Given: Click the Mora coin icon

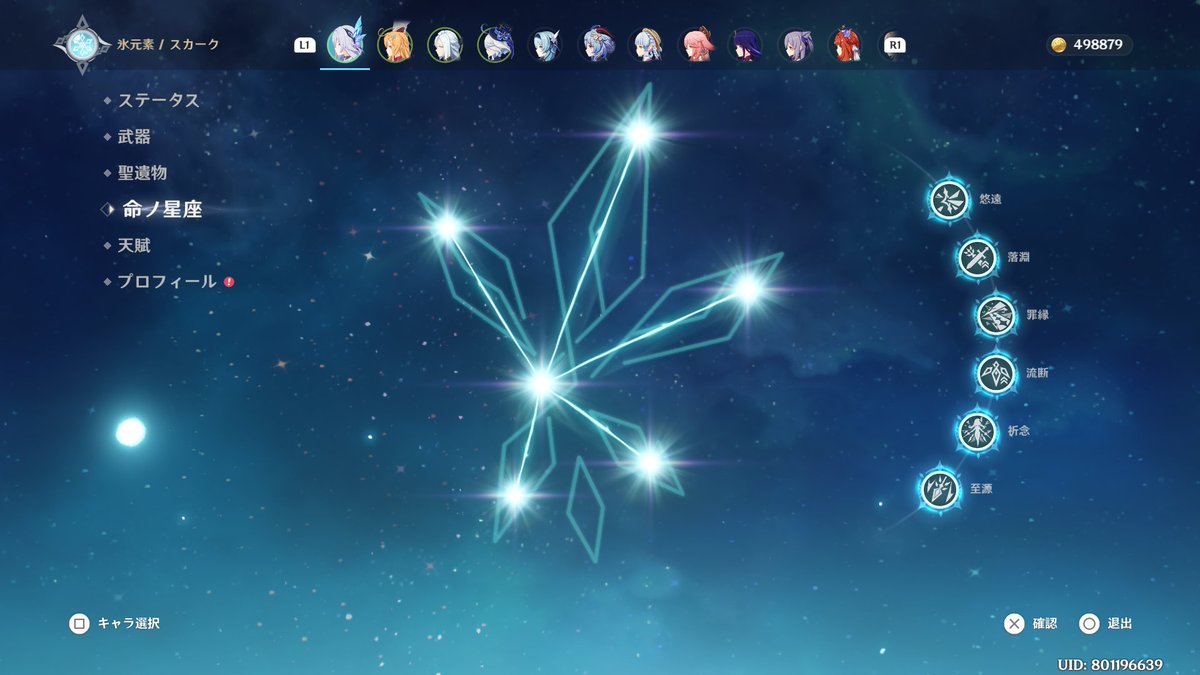Looking at the screenshot, I should tap(1058, 45).
